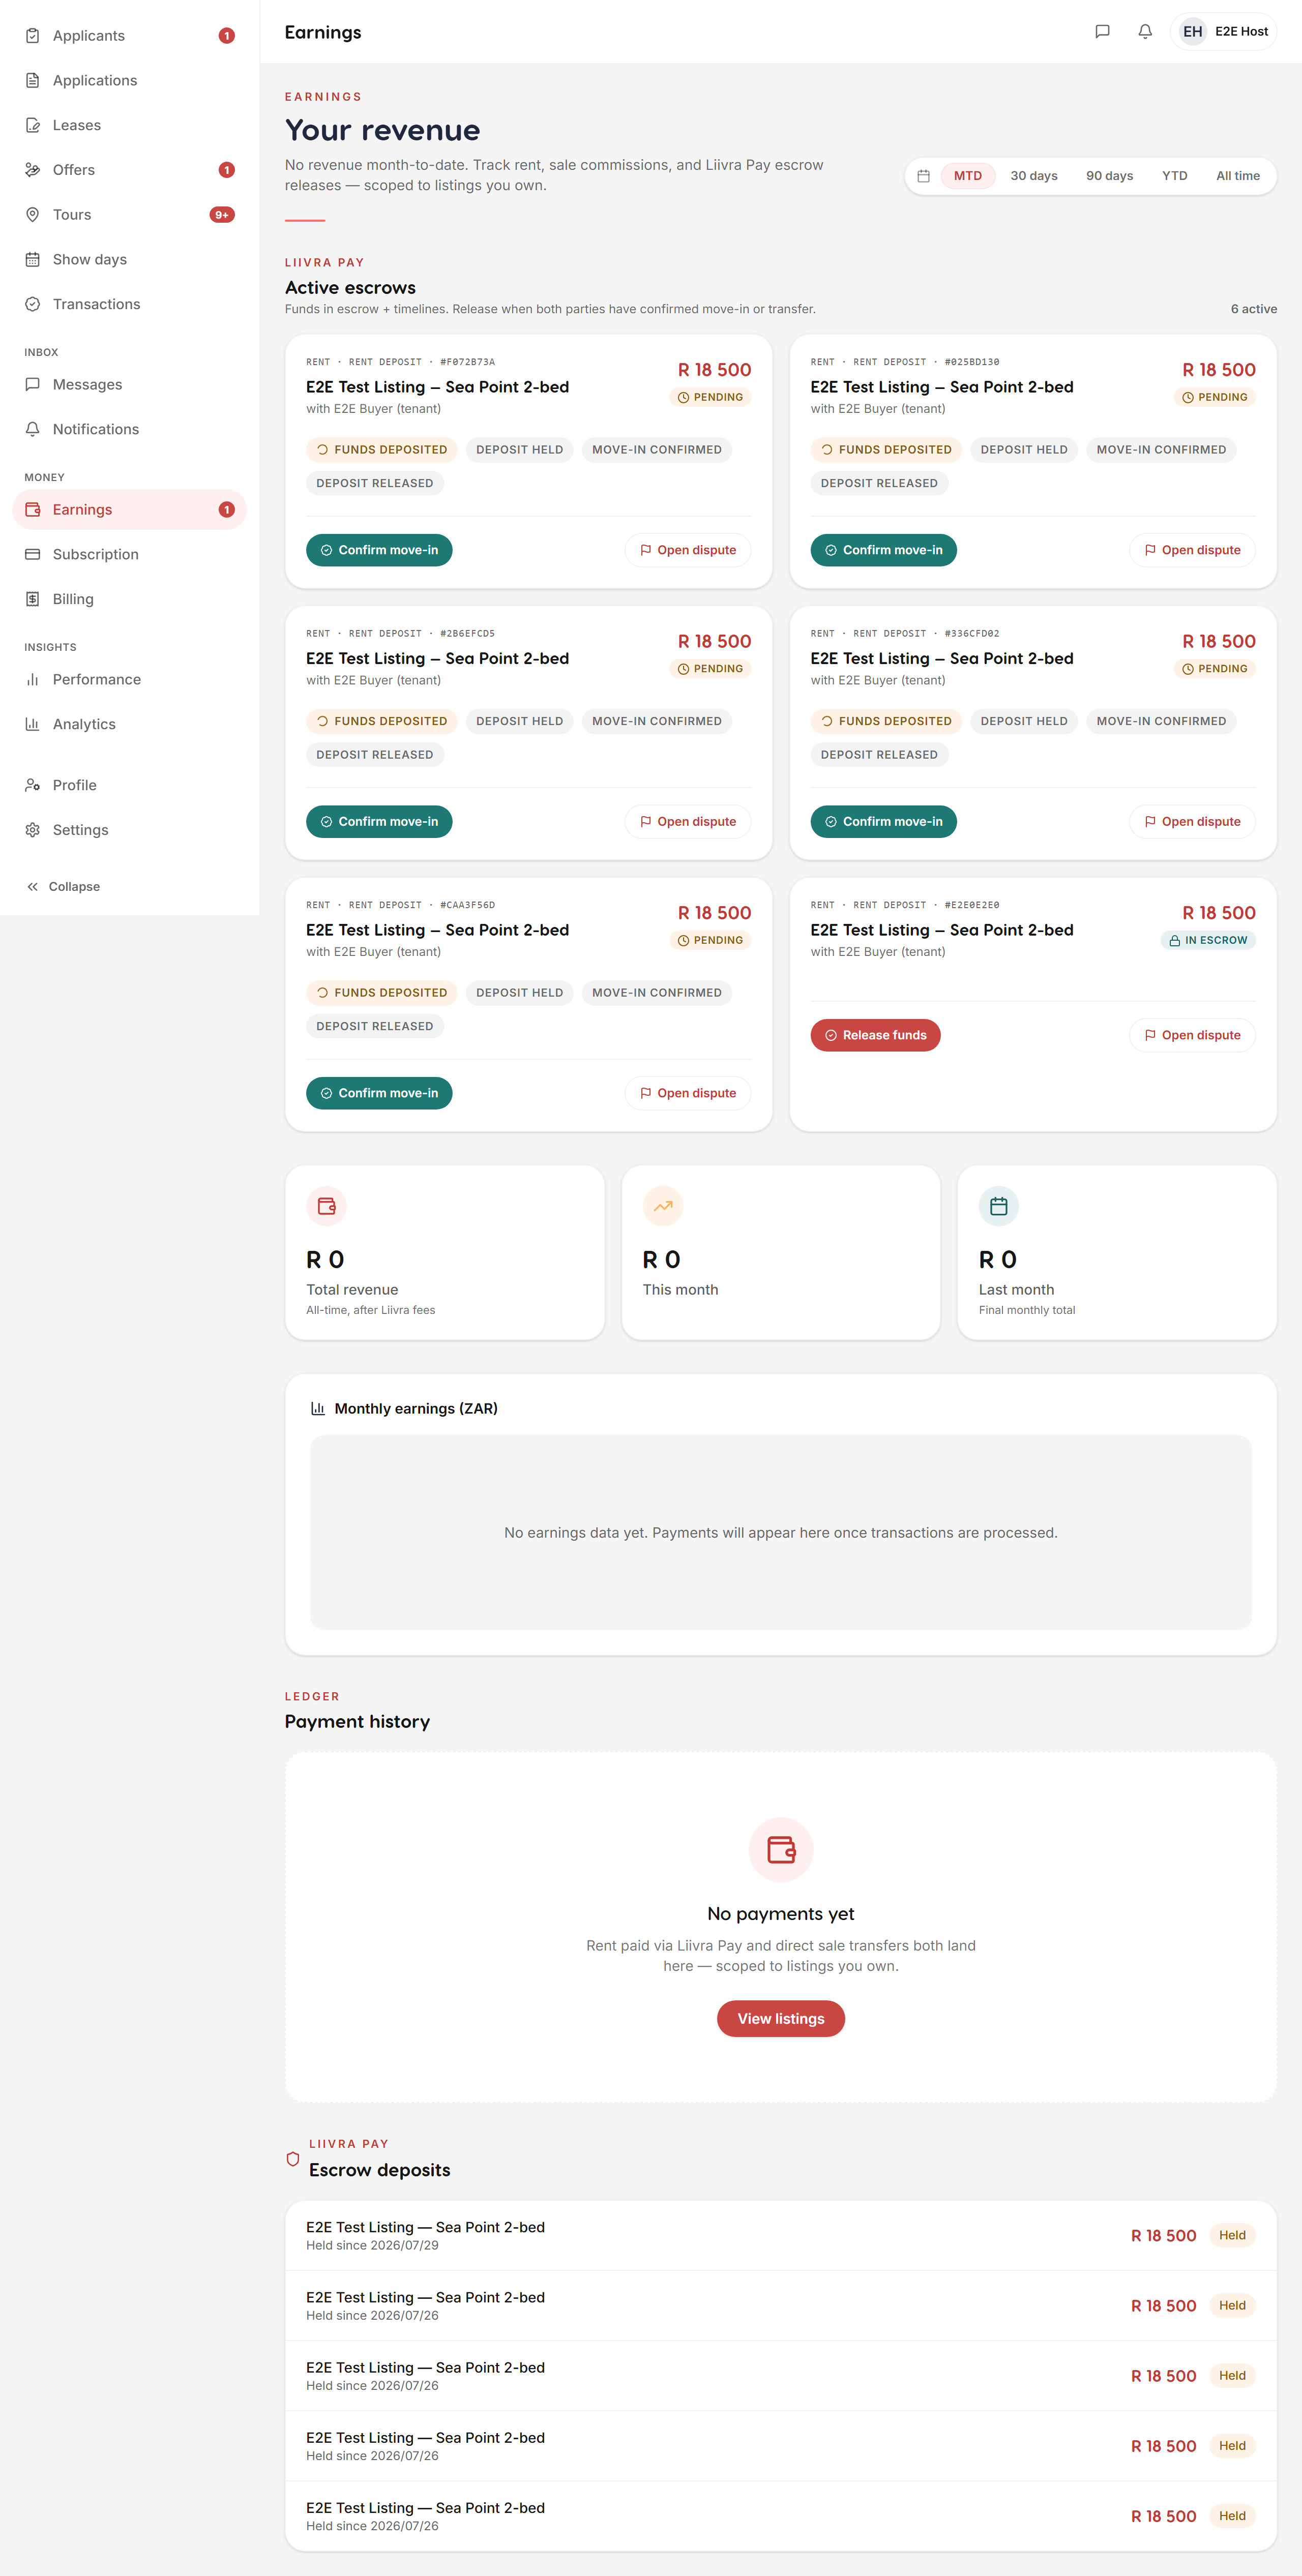Open the notifications bell in header
This screenshot has height=2576, width=1302.
click(1145, 32)
